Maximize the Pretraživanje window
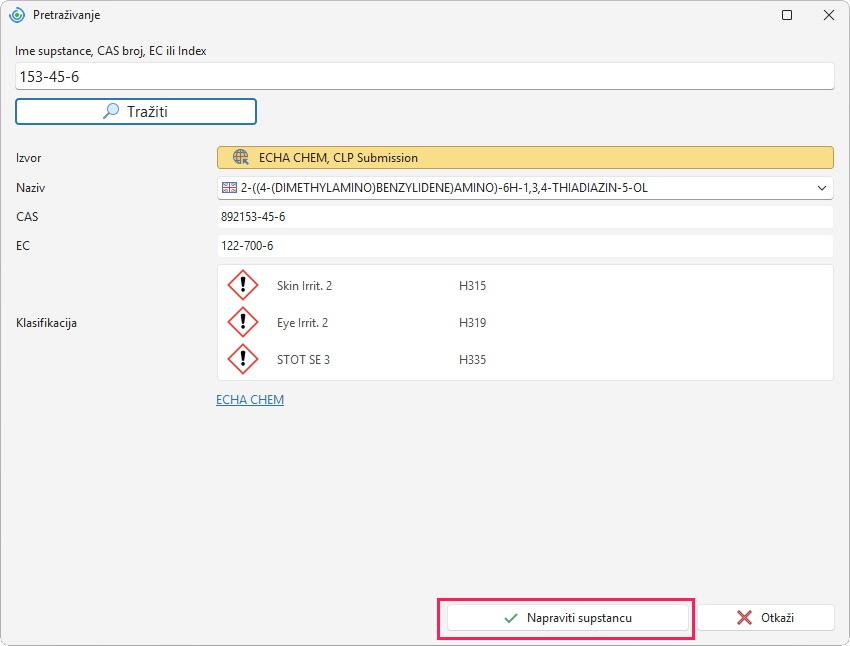 (x=787, y=15)
